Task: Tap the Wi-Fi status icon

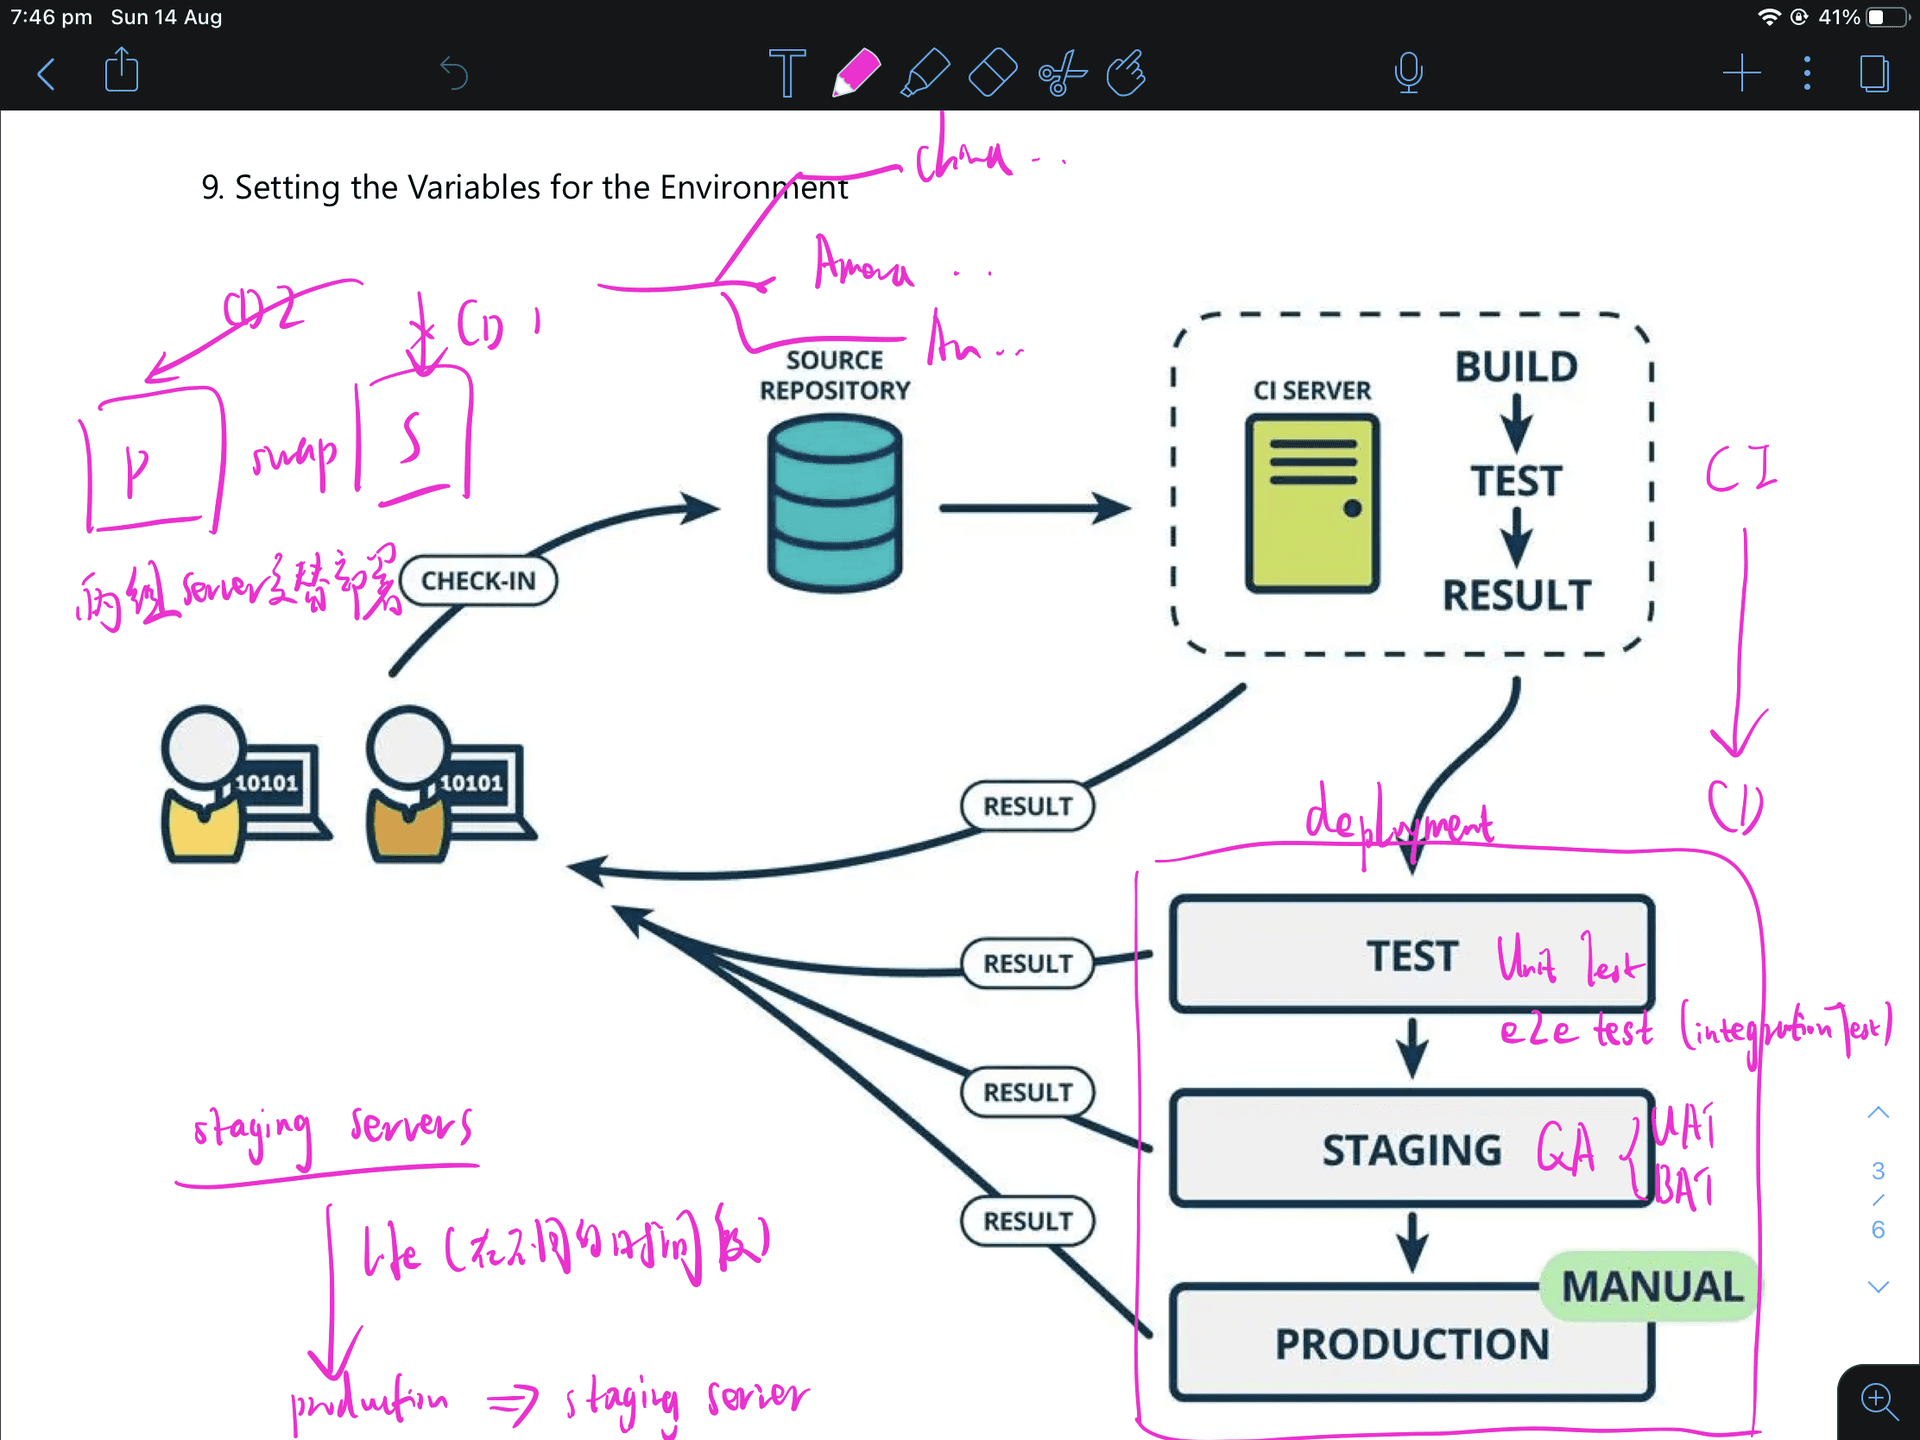Action: pyautogui.click(x=1768, y=17)
